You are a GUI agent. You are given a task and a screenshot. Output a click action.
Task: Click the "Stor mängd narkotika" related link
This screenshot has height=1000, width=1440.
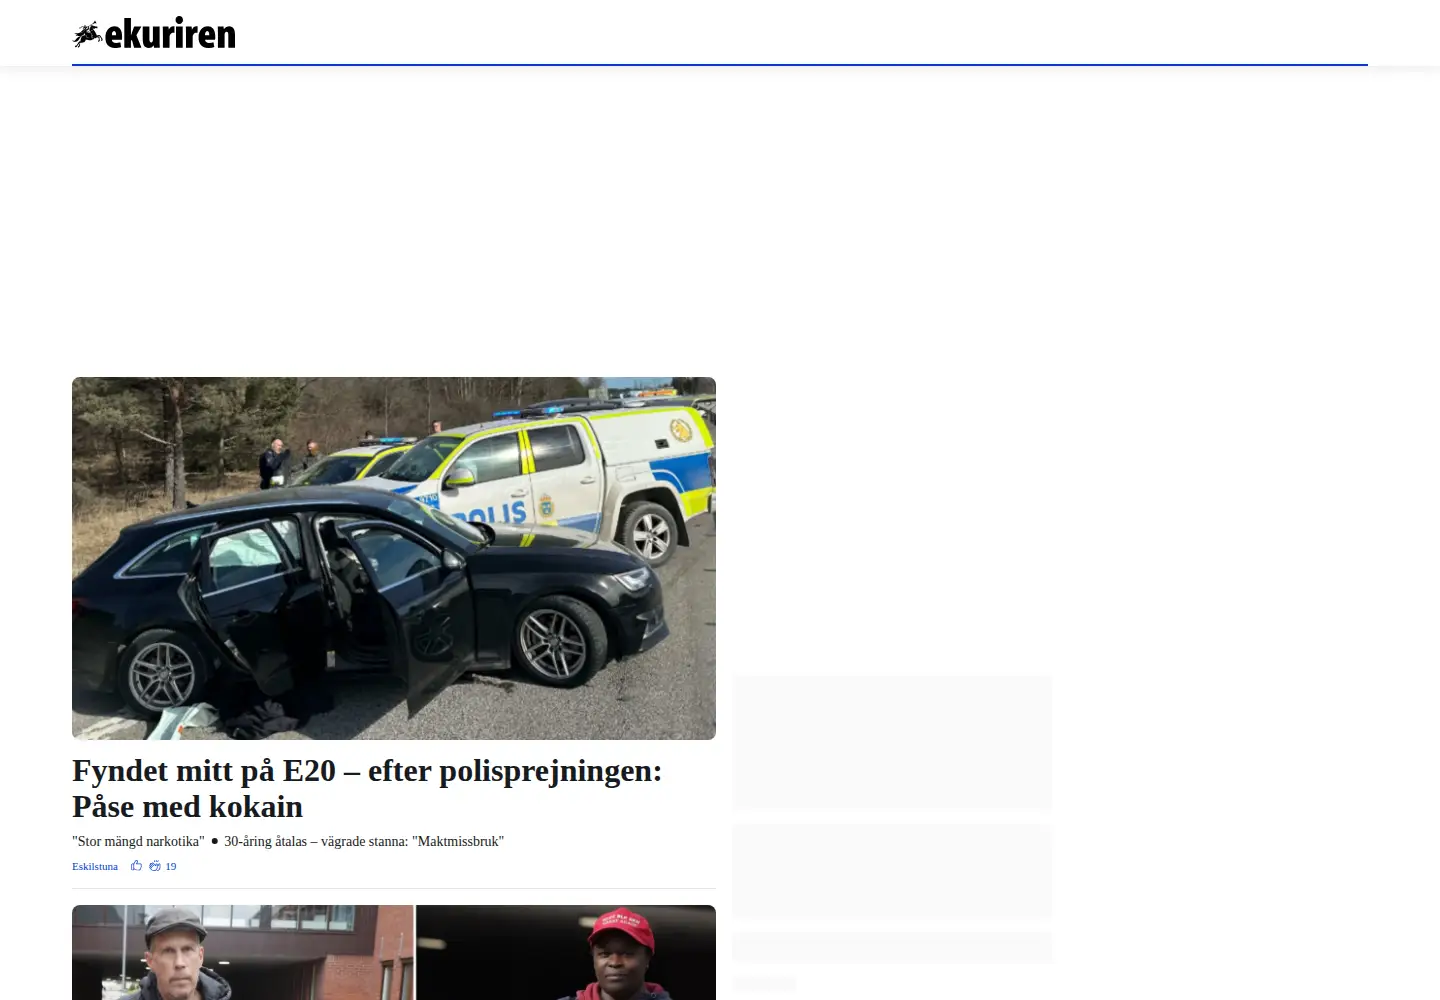pos(138,841)
